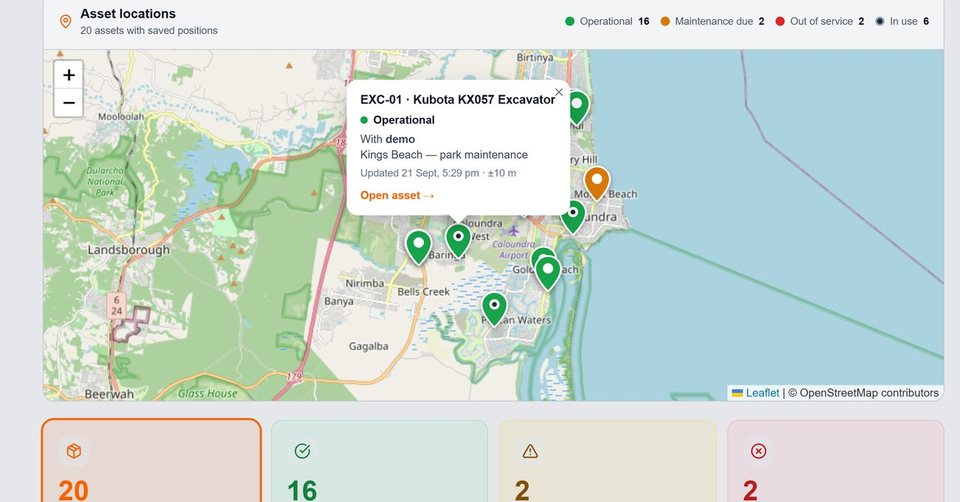
Task: Click the Operational 16 legend entry
Action: (x=607, y=21)
